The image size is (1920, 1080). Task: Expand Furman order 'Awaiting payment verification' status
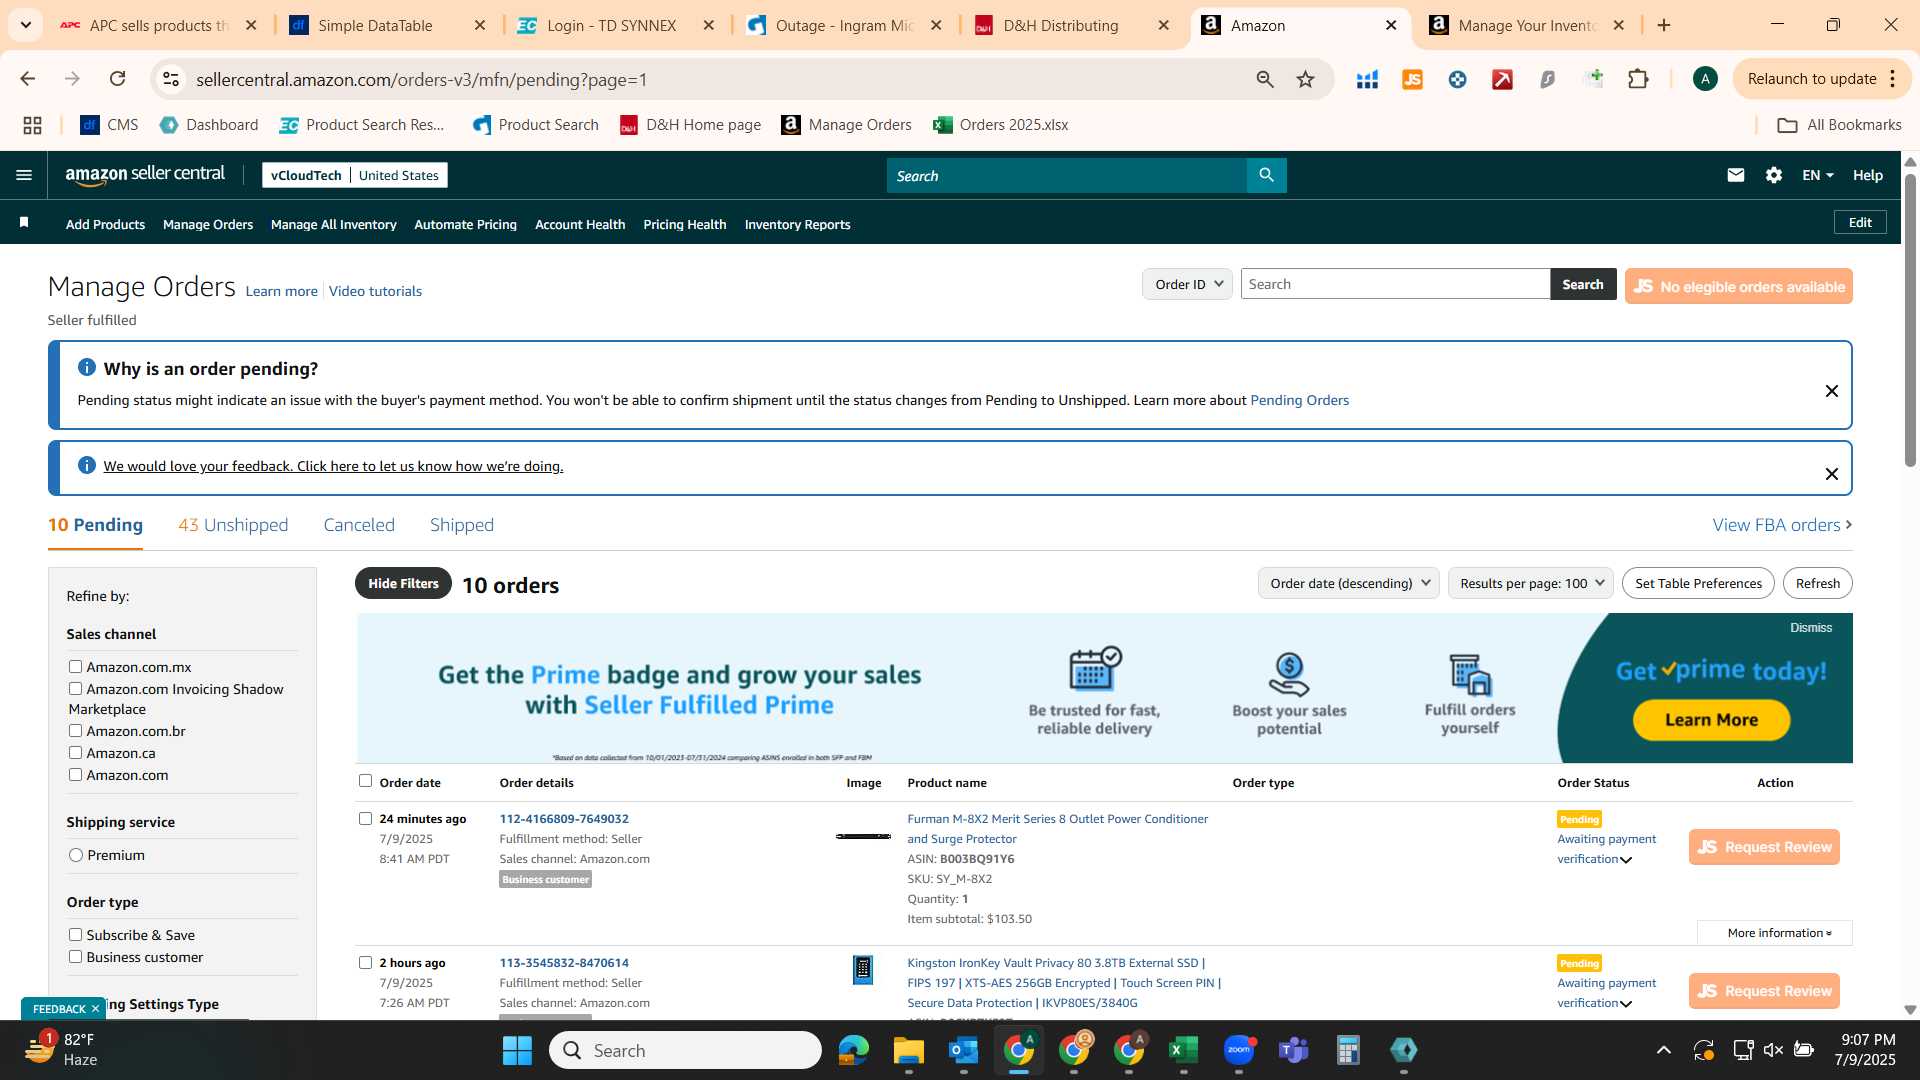coord(1626,860)
